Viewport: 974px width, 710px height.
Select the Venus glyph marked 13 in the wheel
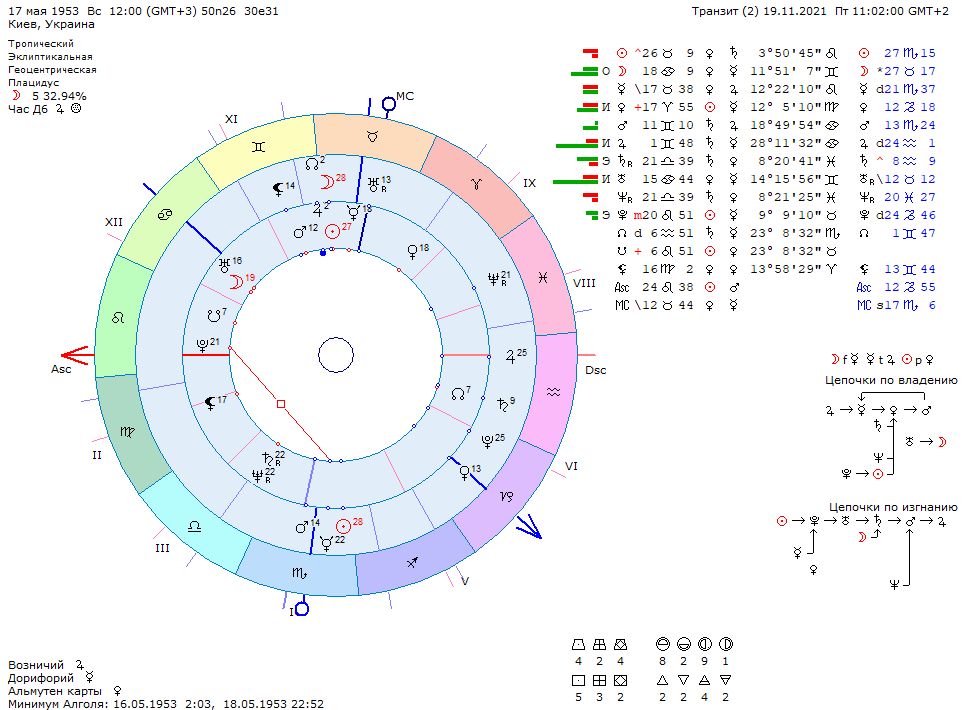pos(464,473)
